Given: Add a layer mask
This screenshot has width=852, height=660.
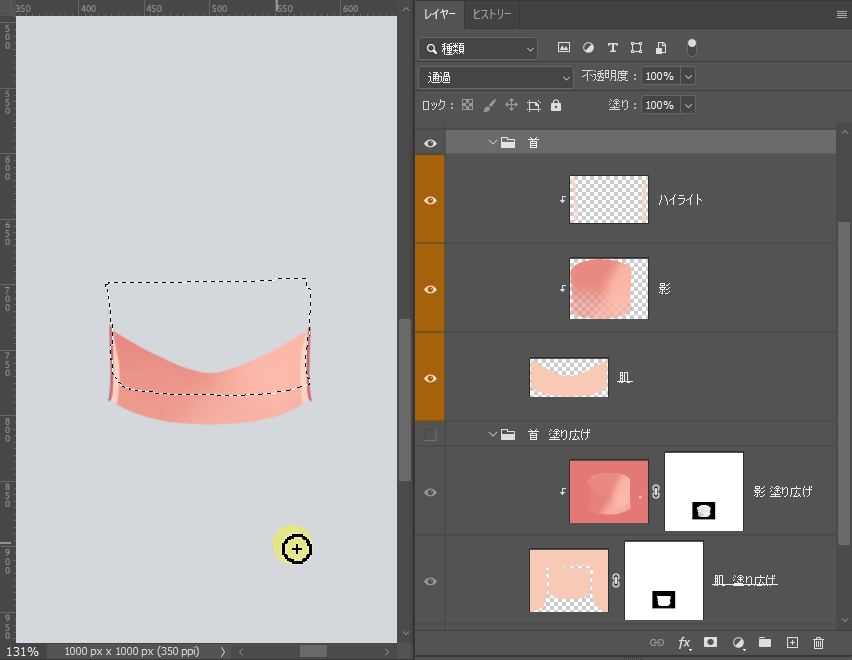Looking at the screenshot, I should point(711,642).
